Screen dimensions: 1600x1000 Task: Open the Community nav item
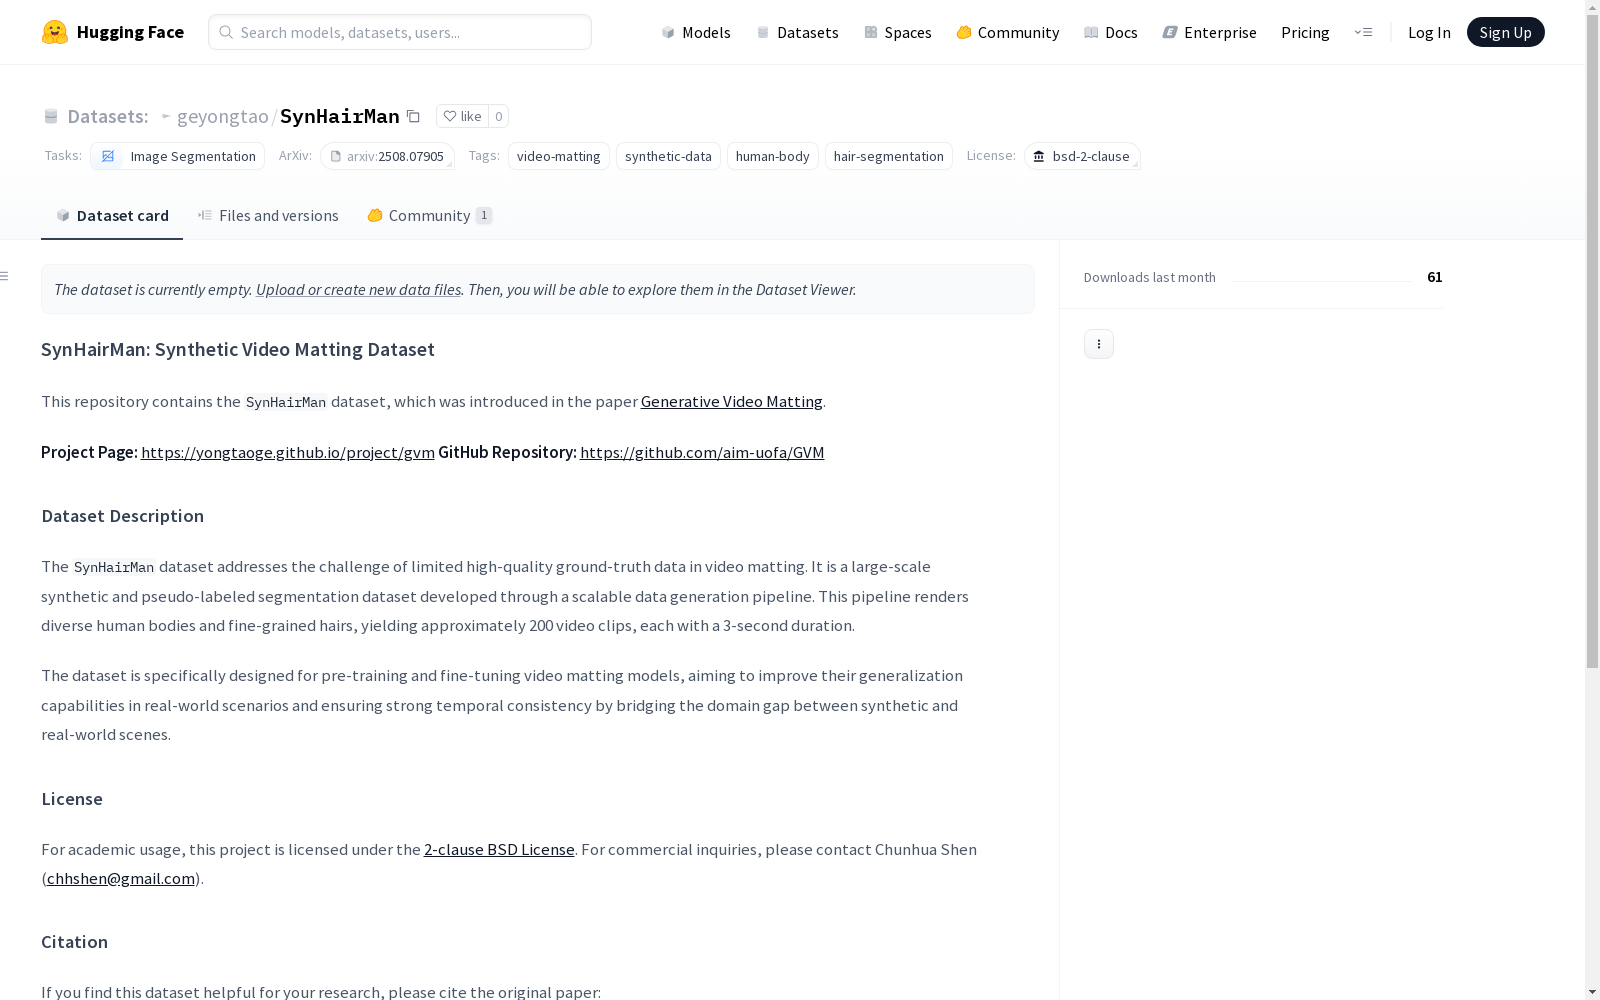tap(1008, 32)
